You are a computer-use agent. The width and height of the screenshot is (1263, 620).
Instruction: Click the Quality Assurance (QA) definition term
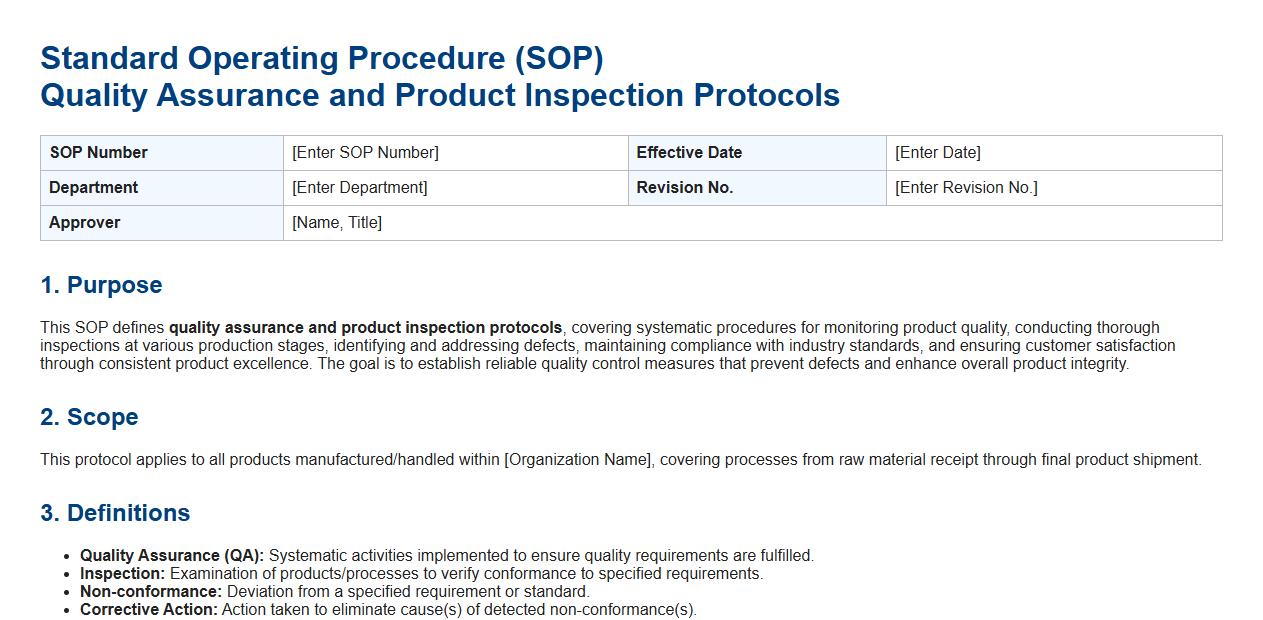pyautogui.click(x=172, y=556)
